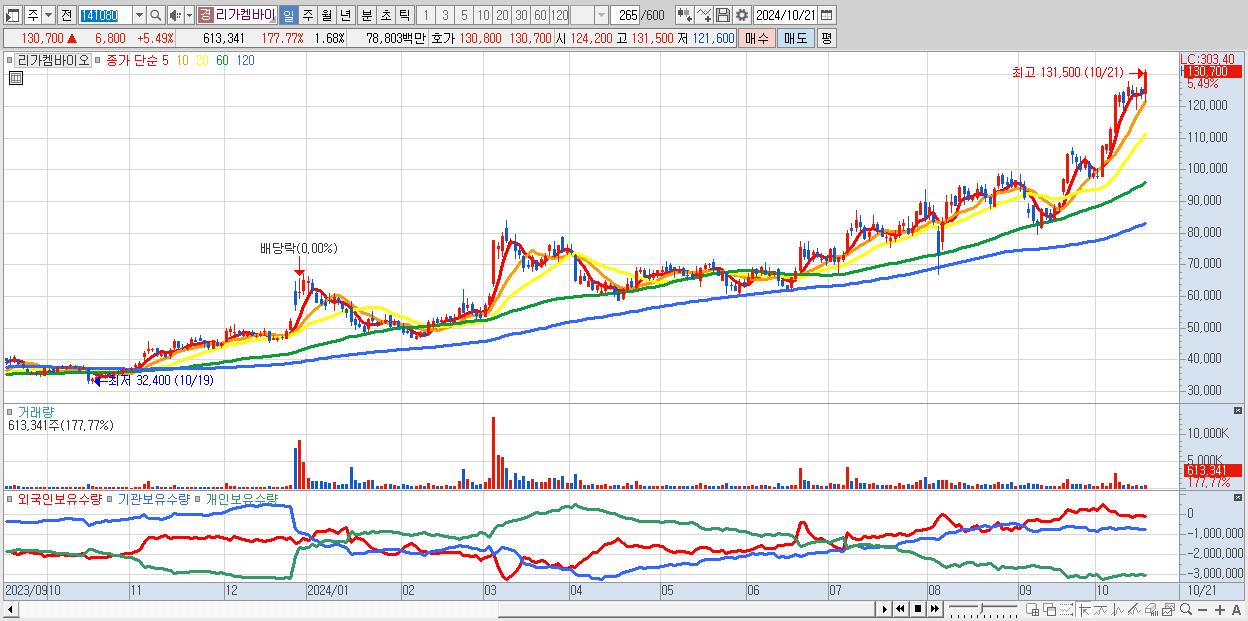Click the chart screenshot icon in bottom toolbar
1248x621 pixels.
pos(1168,610)
